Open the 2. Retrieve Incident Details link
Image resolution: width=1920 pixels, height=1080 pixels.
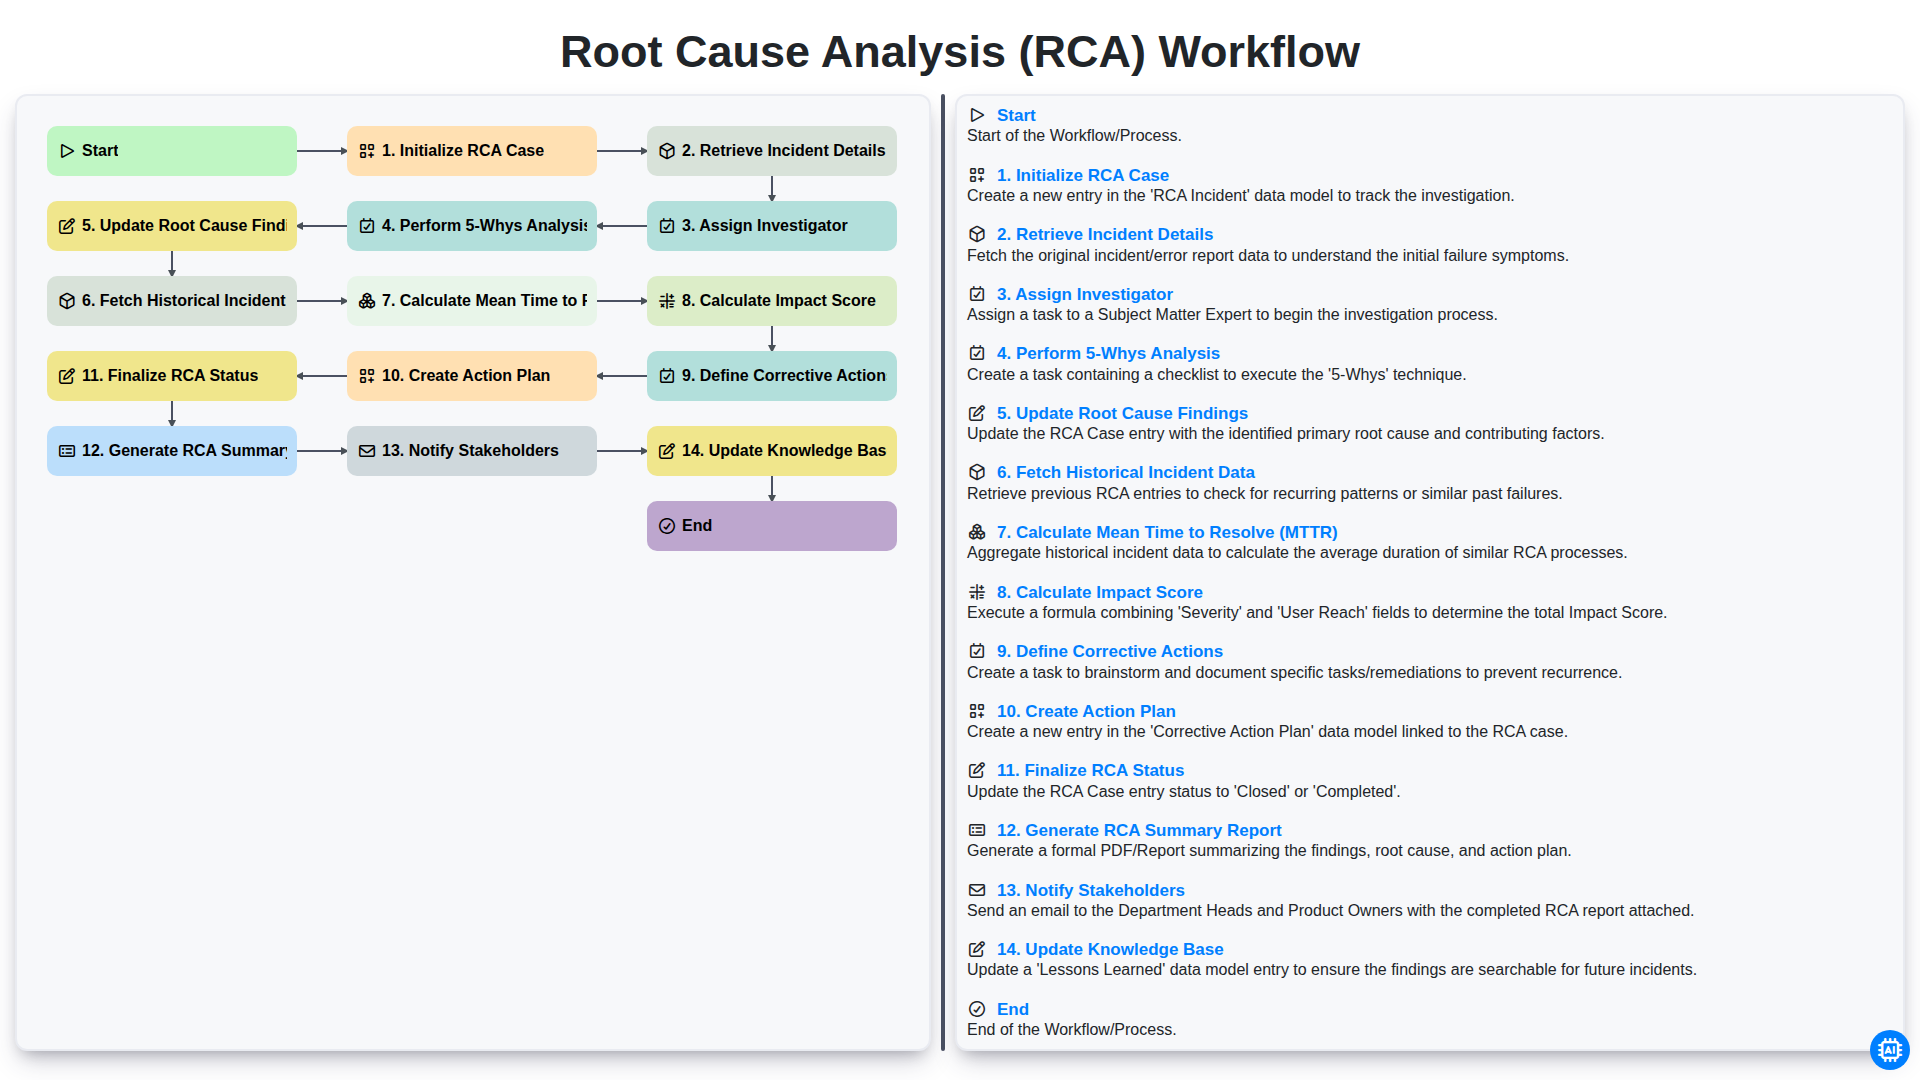pyautogui.click(x=1104, y=234)
